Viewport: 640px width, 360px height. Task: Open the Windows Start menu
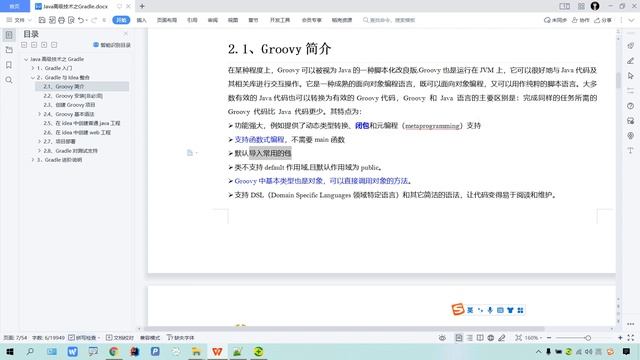pos(10,351)
